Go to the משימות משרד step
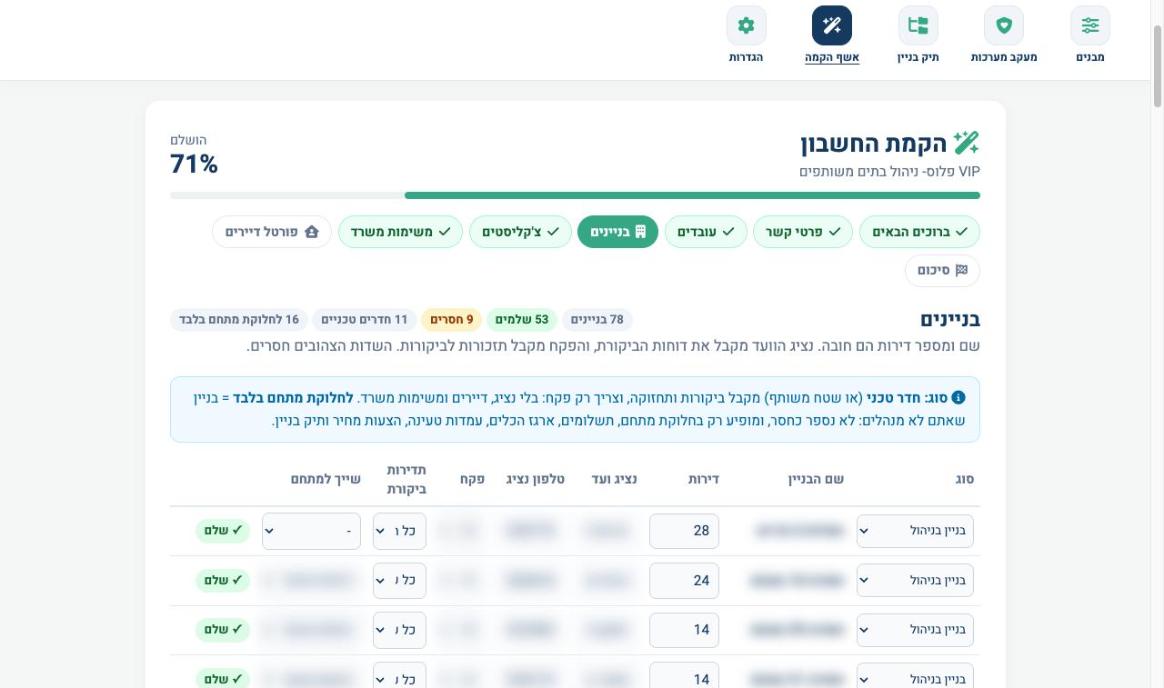This screenshot has height=688, width=1164. [x=400, y=232]
